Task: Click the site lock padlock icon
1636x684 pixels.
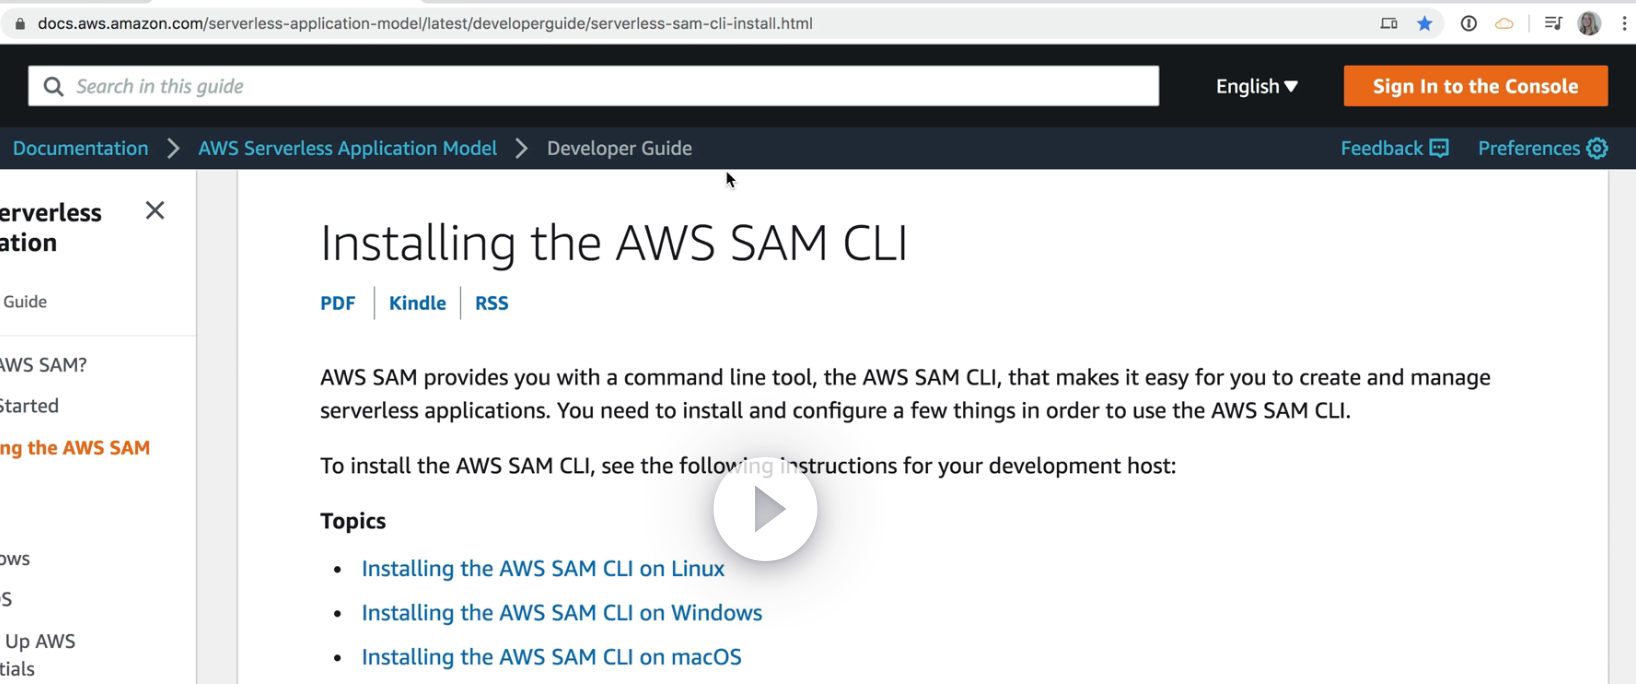Action: coord(20,23)
